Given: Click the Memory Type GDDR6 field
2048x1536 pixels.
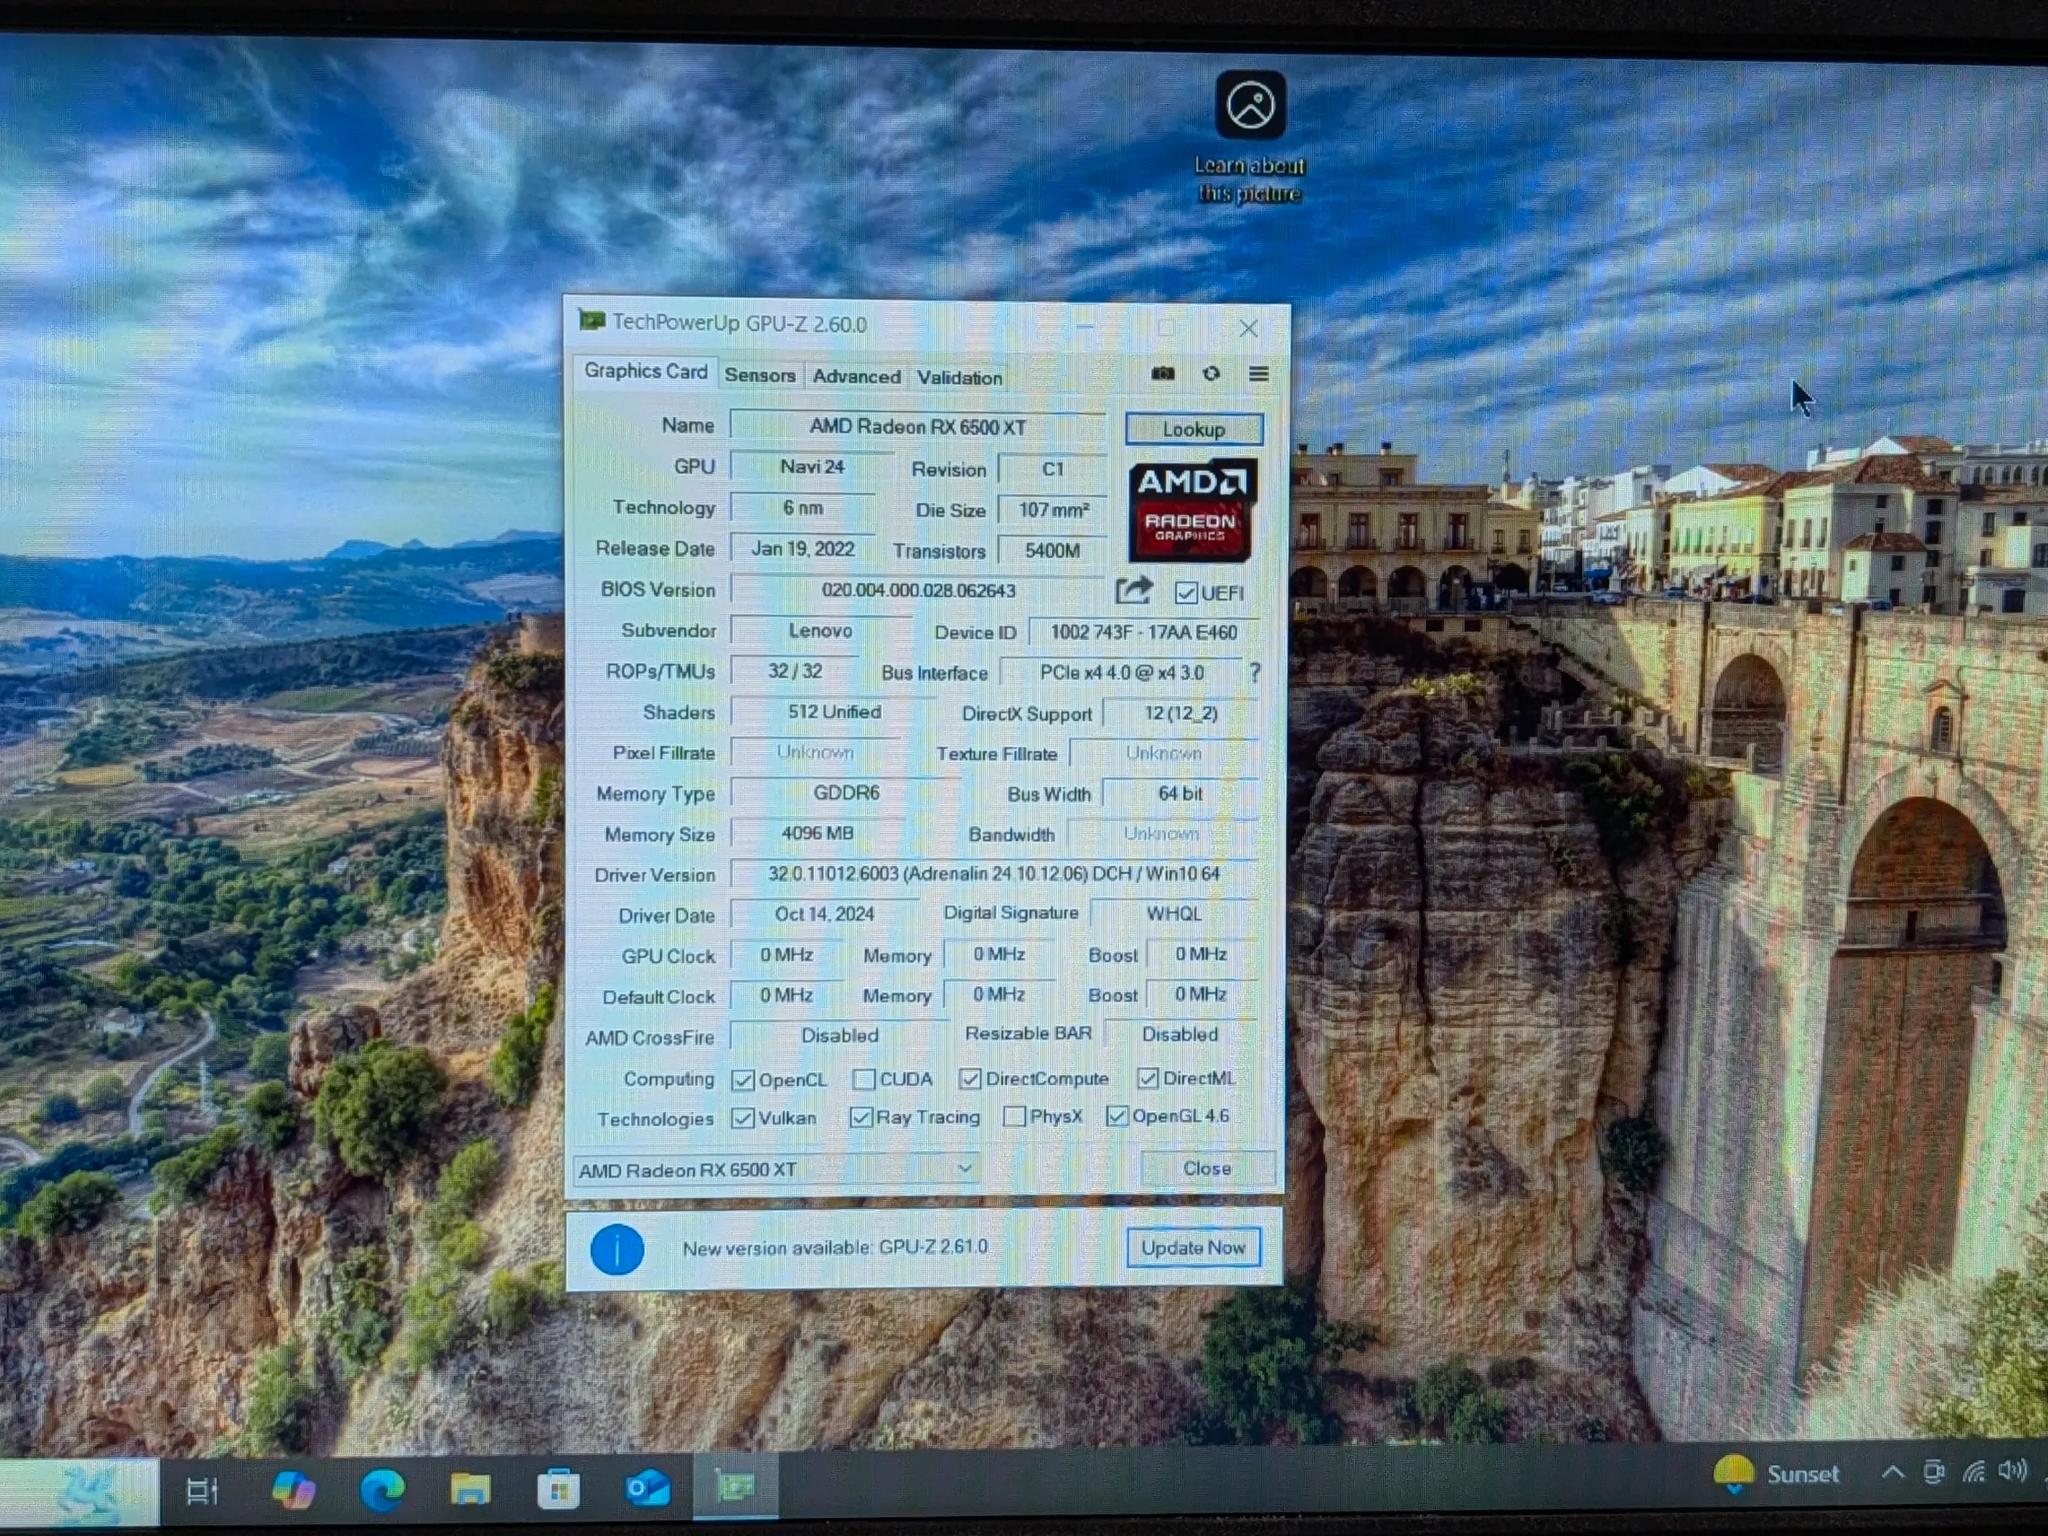Looking at the screenshot, I should (x=846, y=793).
